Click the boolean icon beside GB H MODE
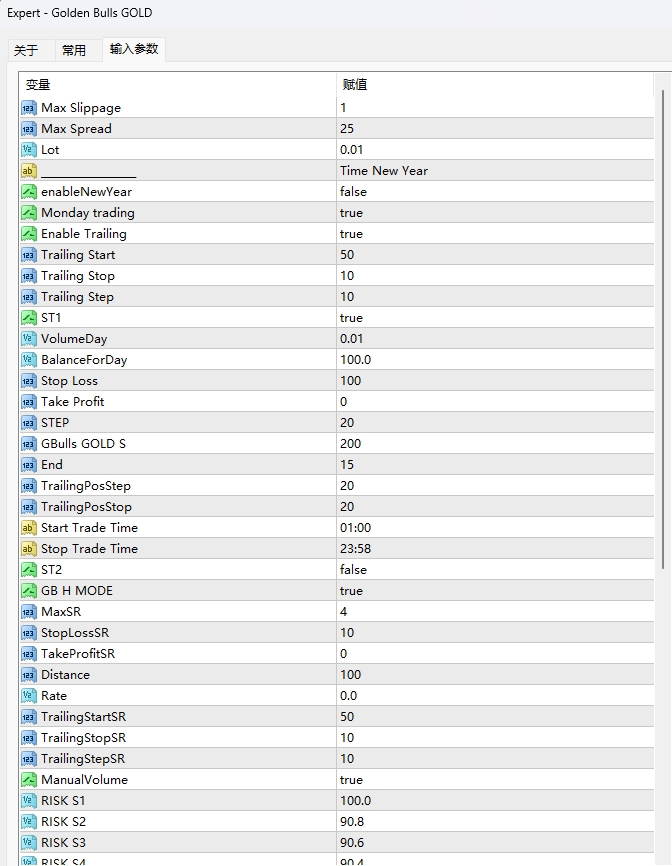The height and width of the screenshot is (866, 672). (x=28, y=591)
